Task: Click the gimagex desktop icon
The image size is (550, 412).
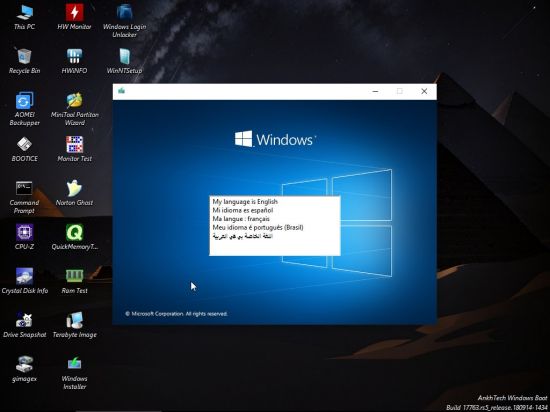Action: click(x=24, y=369)
